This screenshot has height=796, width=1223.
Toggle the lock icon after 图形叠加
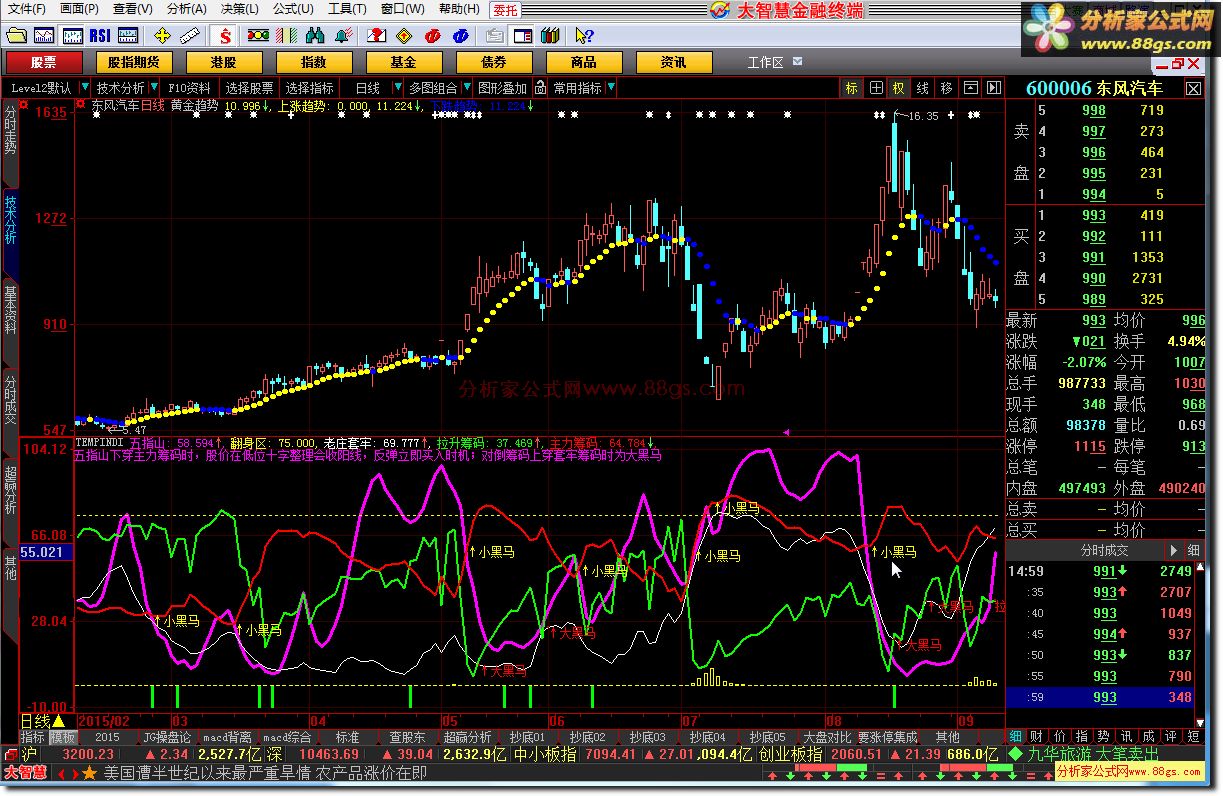click(540, 88)
